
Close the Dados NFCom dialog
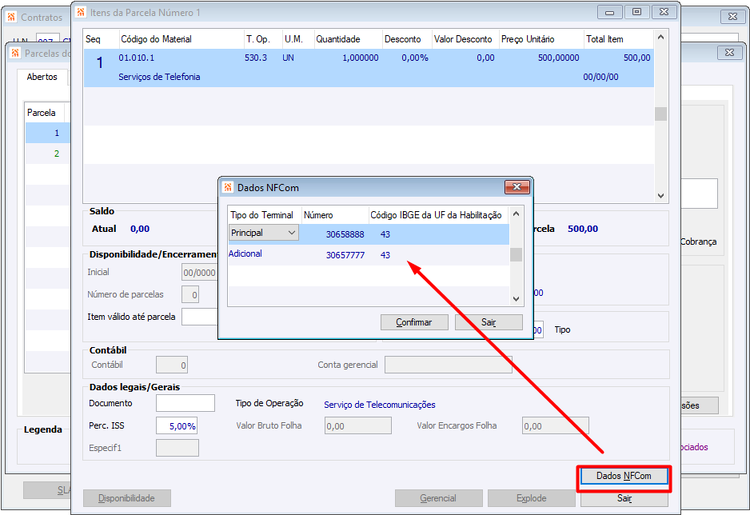(x=517, y=187)
